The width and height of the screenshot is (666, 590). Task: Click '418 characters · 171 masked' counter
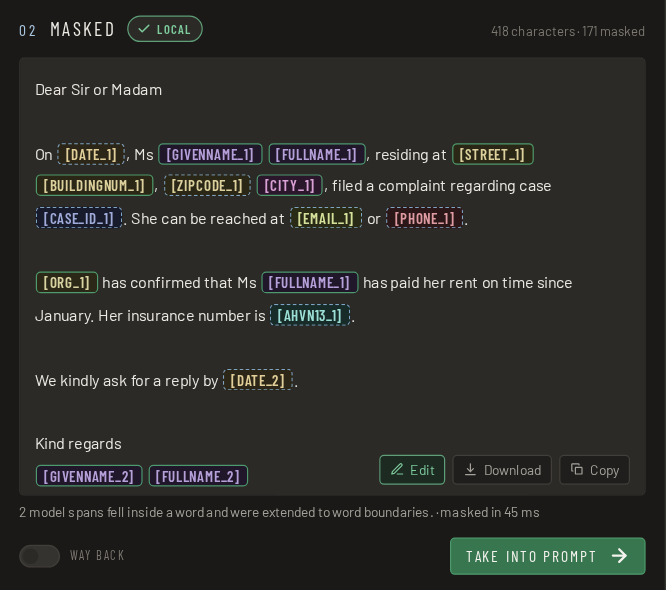568,31
